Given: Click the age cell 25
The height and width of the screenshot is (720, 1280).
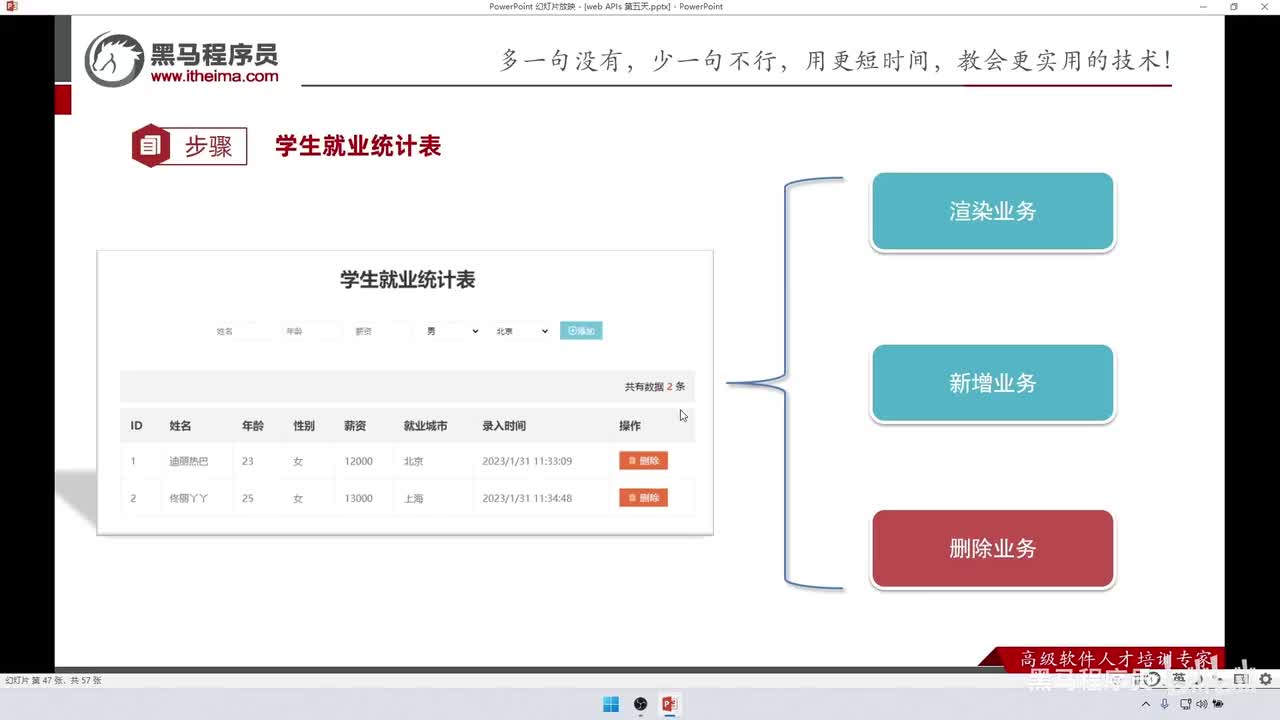Looking at the screenshot, I should (248, 498).
